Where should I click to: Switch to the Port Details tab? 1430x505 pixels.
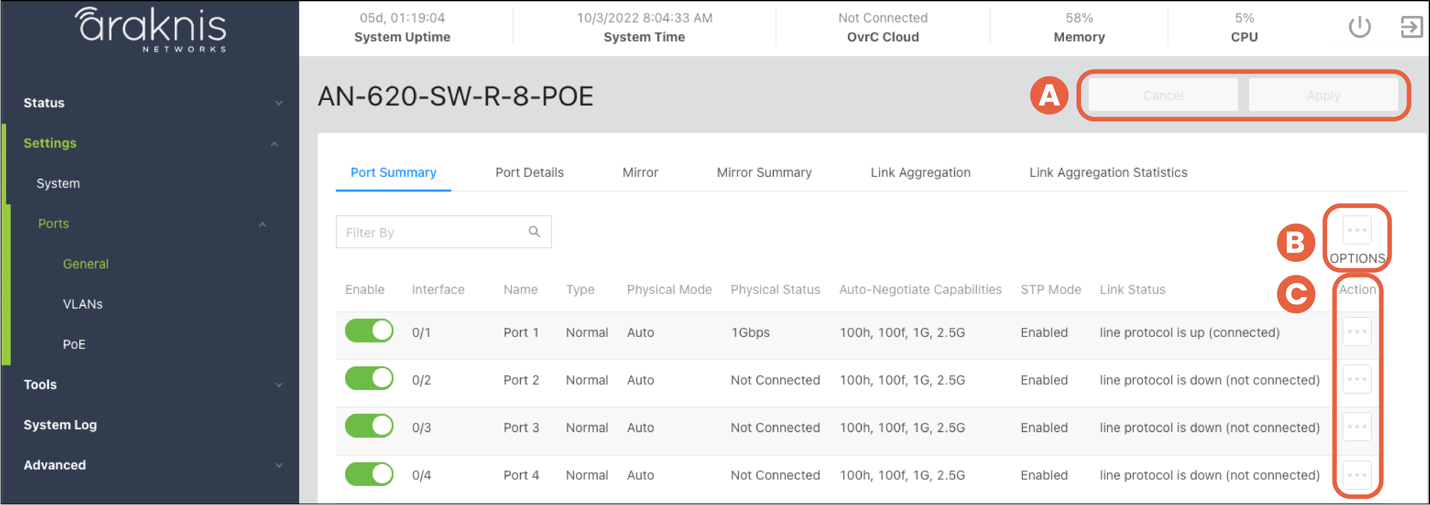tap(529, 172)
